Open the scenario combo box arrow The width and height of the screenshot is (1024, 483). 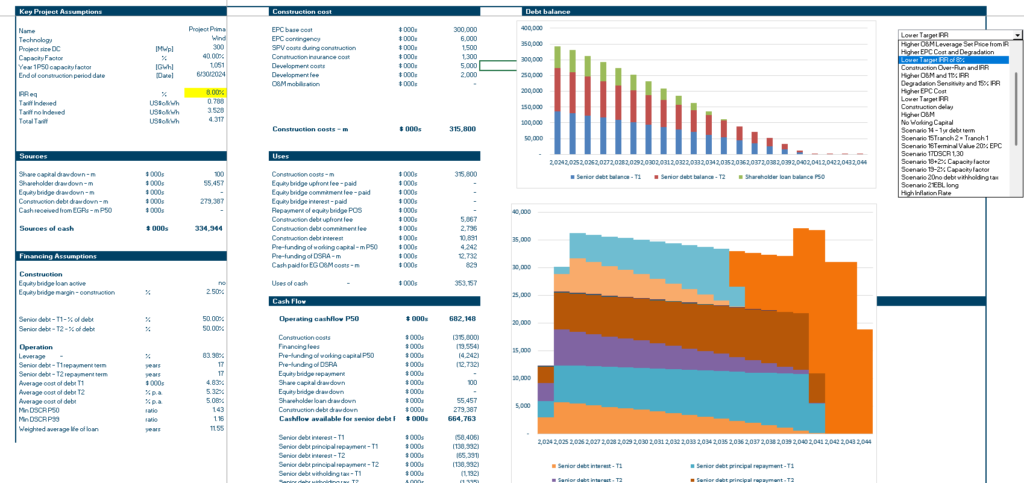(x=1018, y=35)
